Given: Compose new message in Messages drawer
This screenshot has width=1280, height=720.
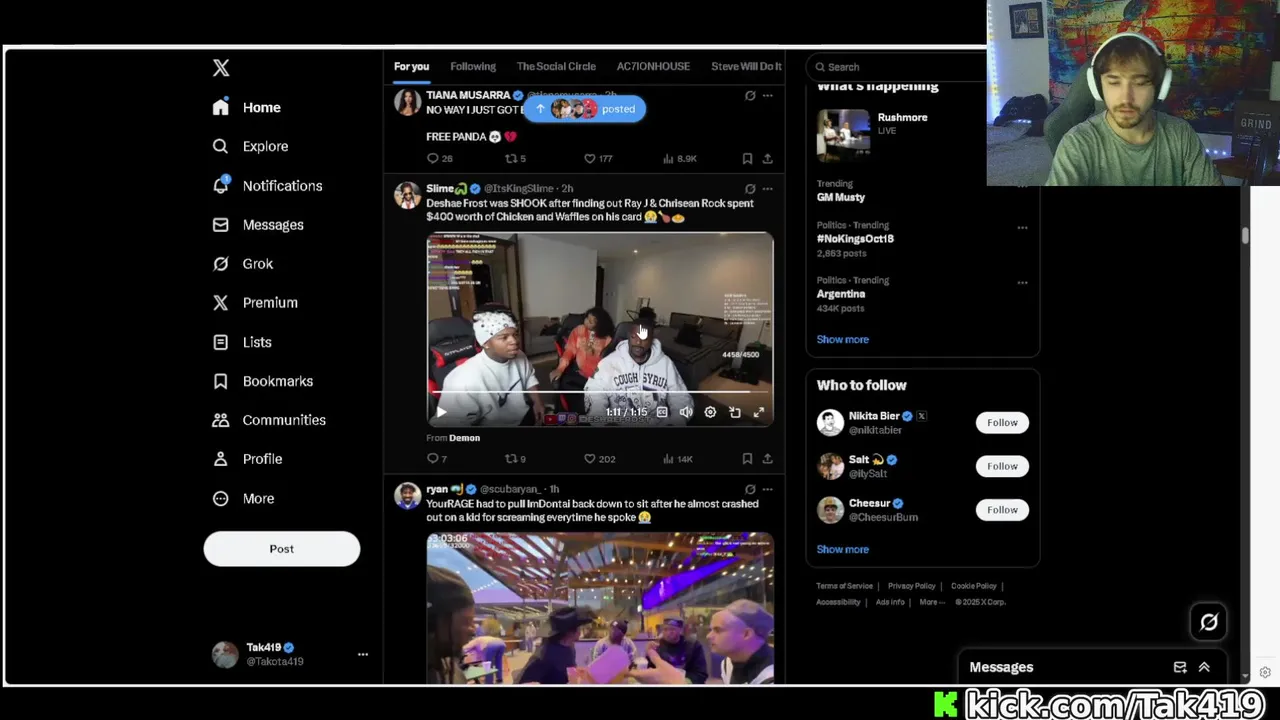Looking at the screenshot, I should pos(1180,667).
